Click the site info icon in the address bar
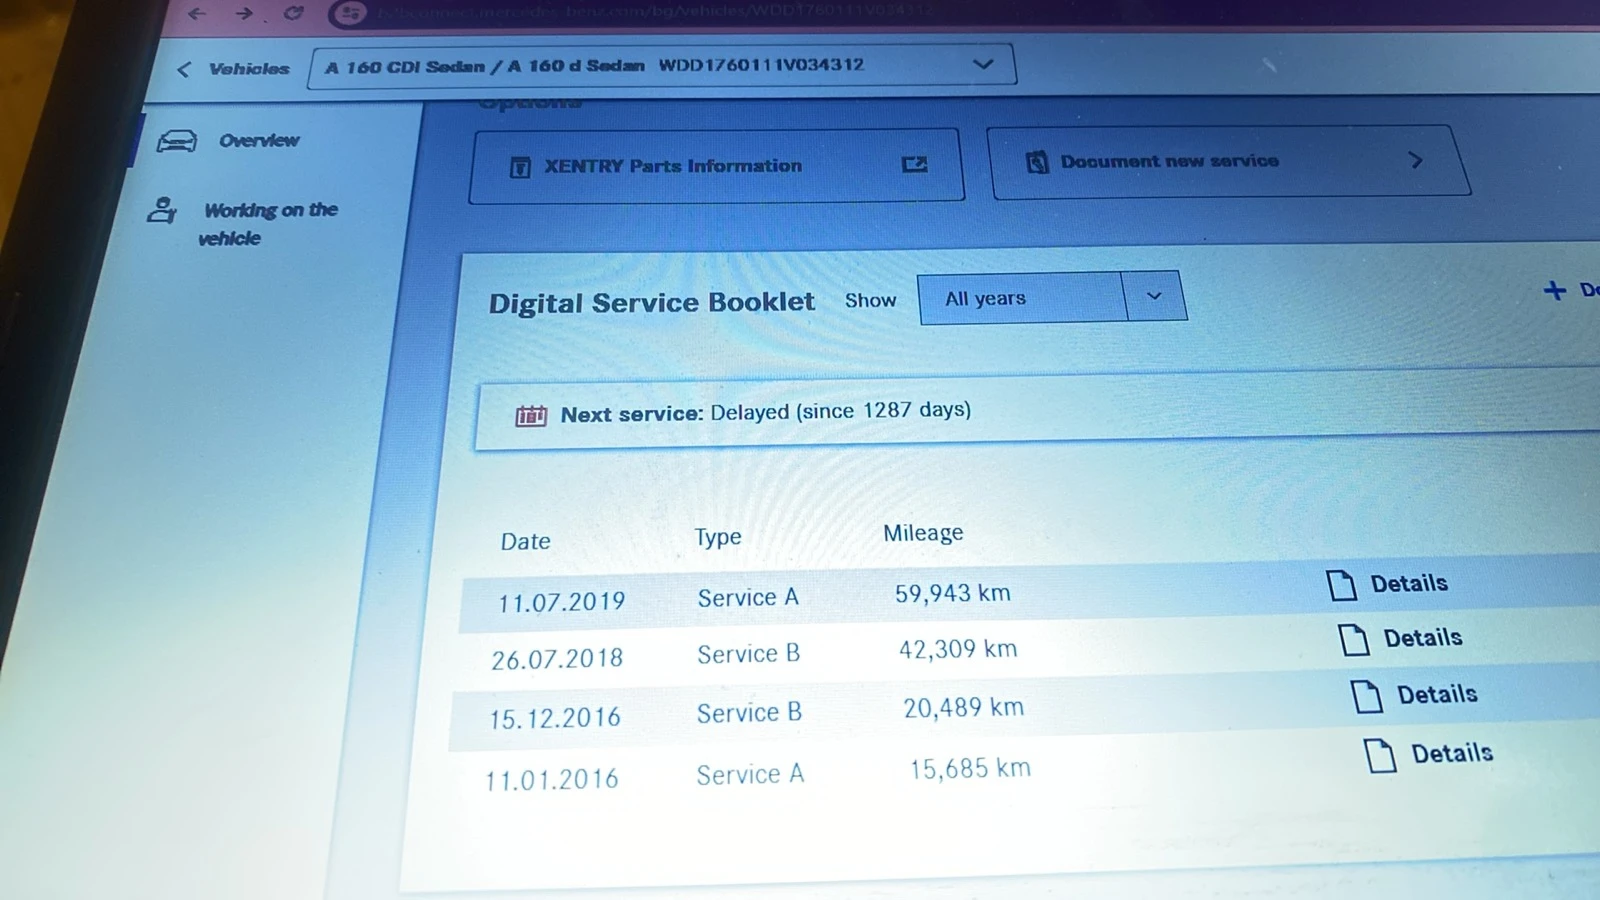Image resolution: width=1600 pixels, height=900 pixels. point(349,13)
